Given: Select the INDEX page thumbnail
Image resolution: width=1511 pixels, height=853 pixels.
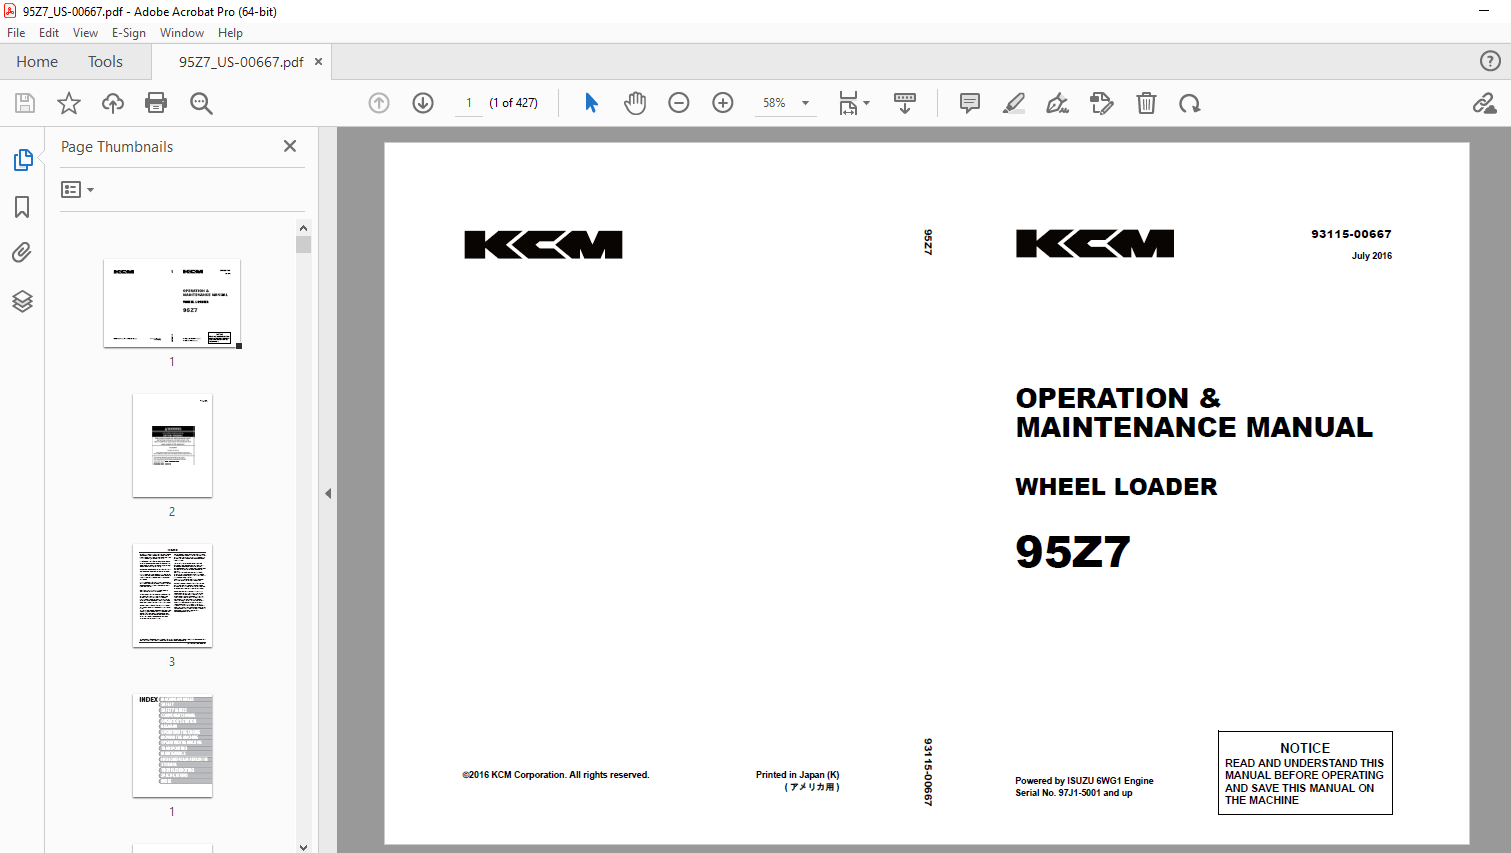Looking at the screenshot, I should 172,745.
